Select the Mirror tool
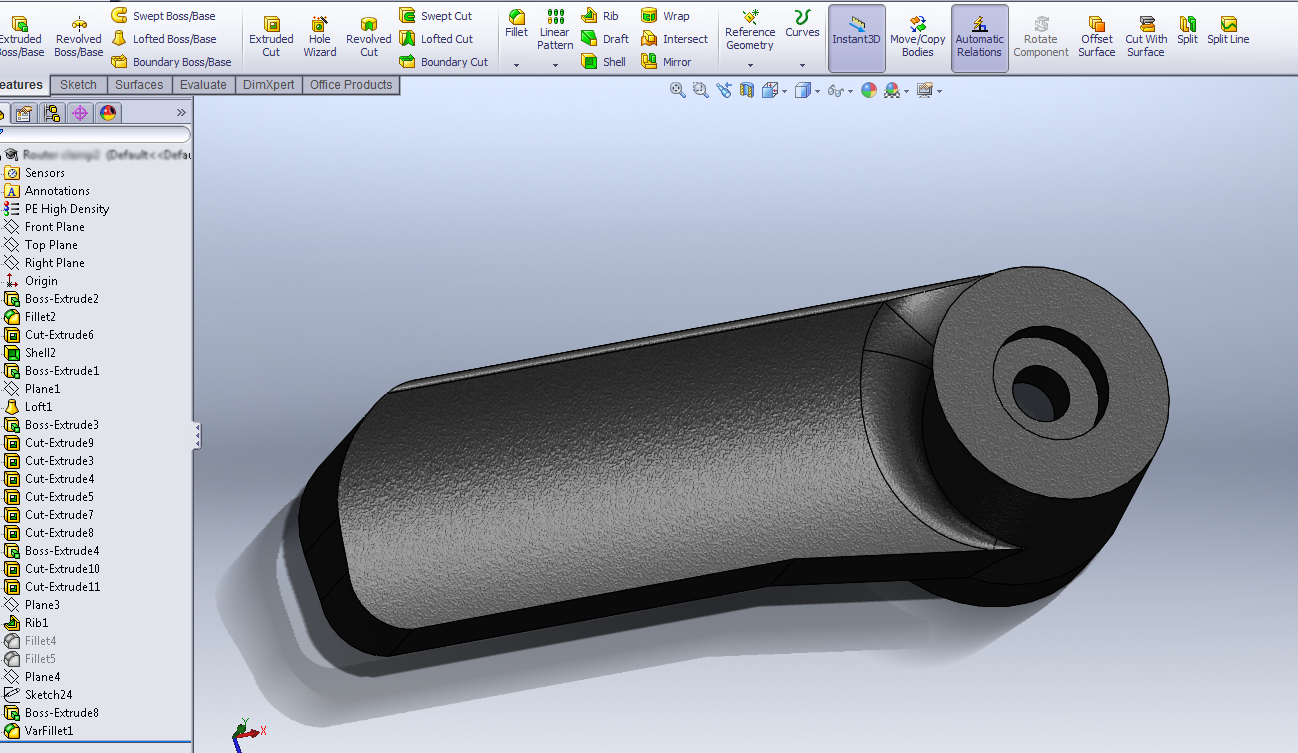The width and height of the screenshot is (1298, 753). 666,62
